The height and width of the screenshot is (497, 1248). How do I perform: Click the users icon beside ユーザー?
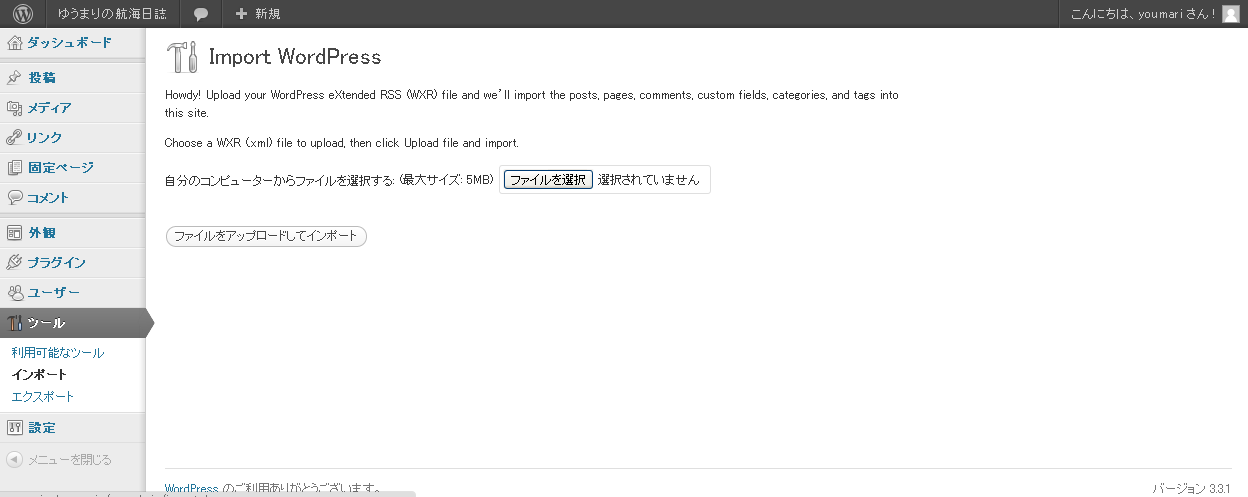[x=14, y=292]
